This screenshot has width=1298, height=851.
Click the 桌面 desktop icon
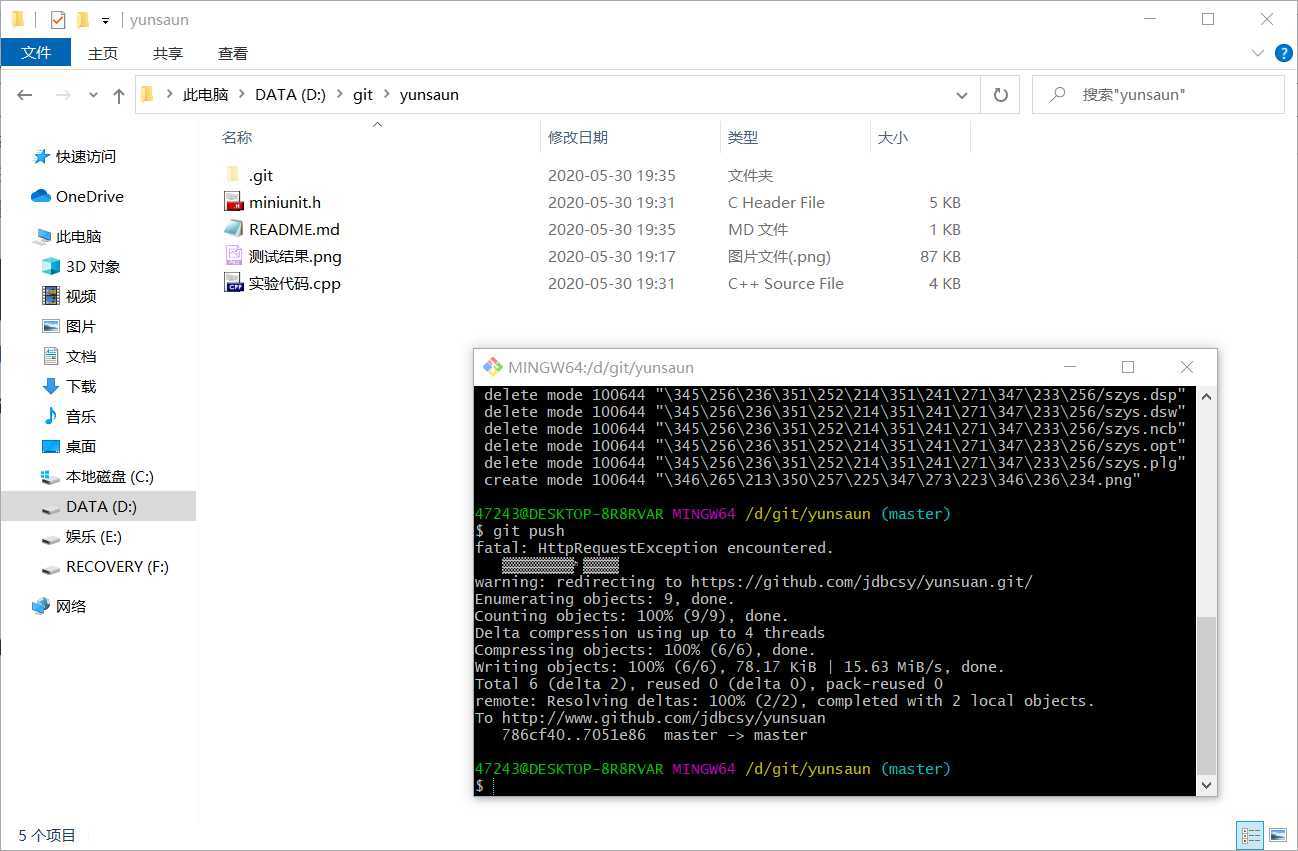(x=51, y=446)
